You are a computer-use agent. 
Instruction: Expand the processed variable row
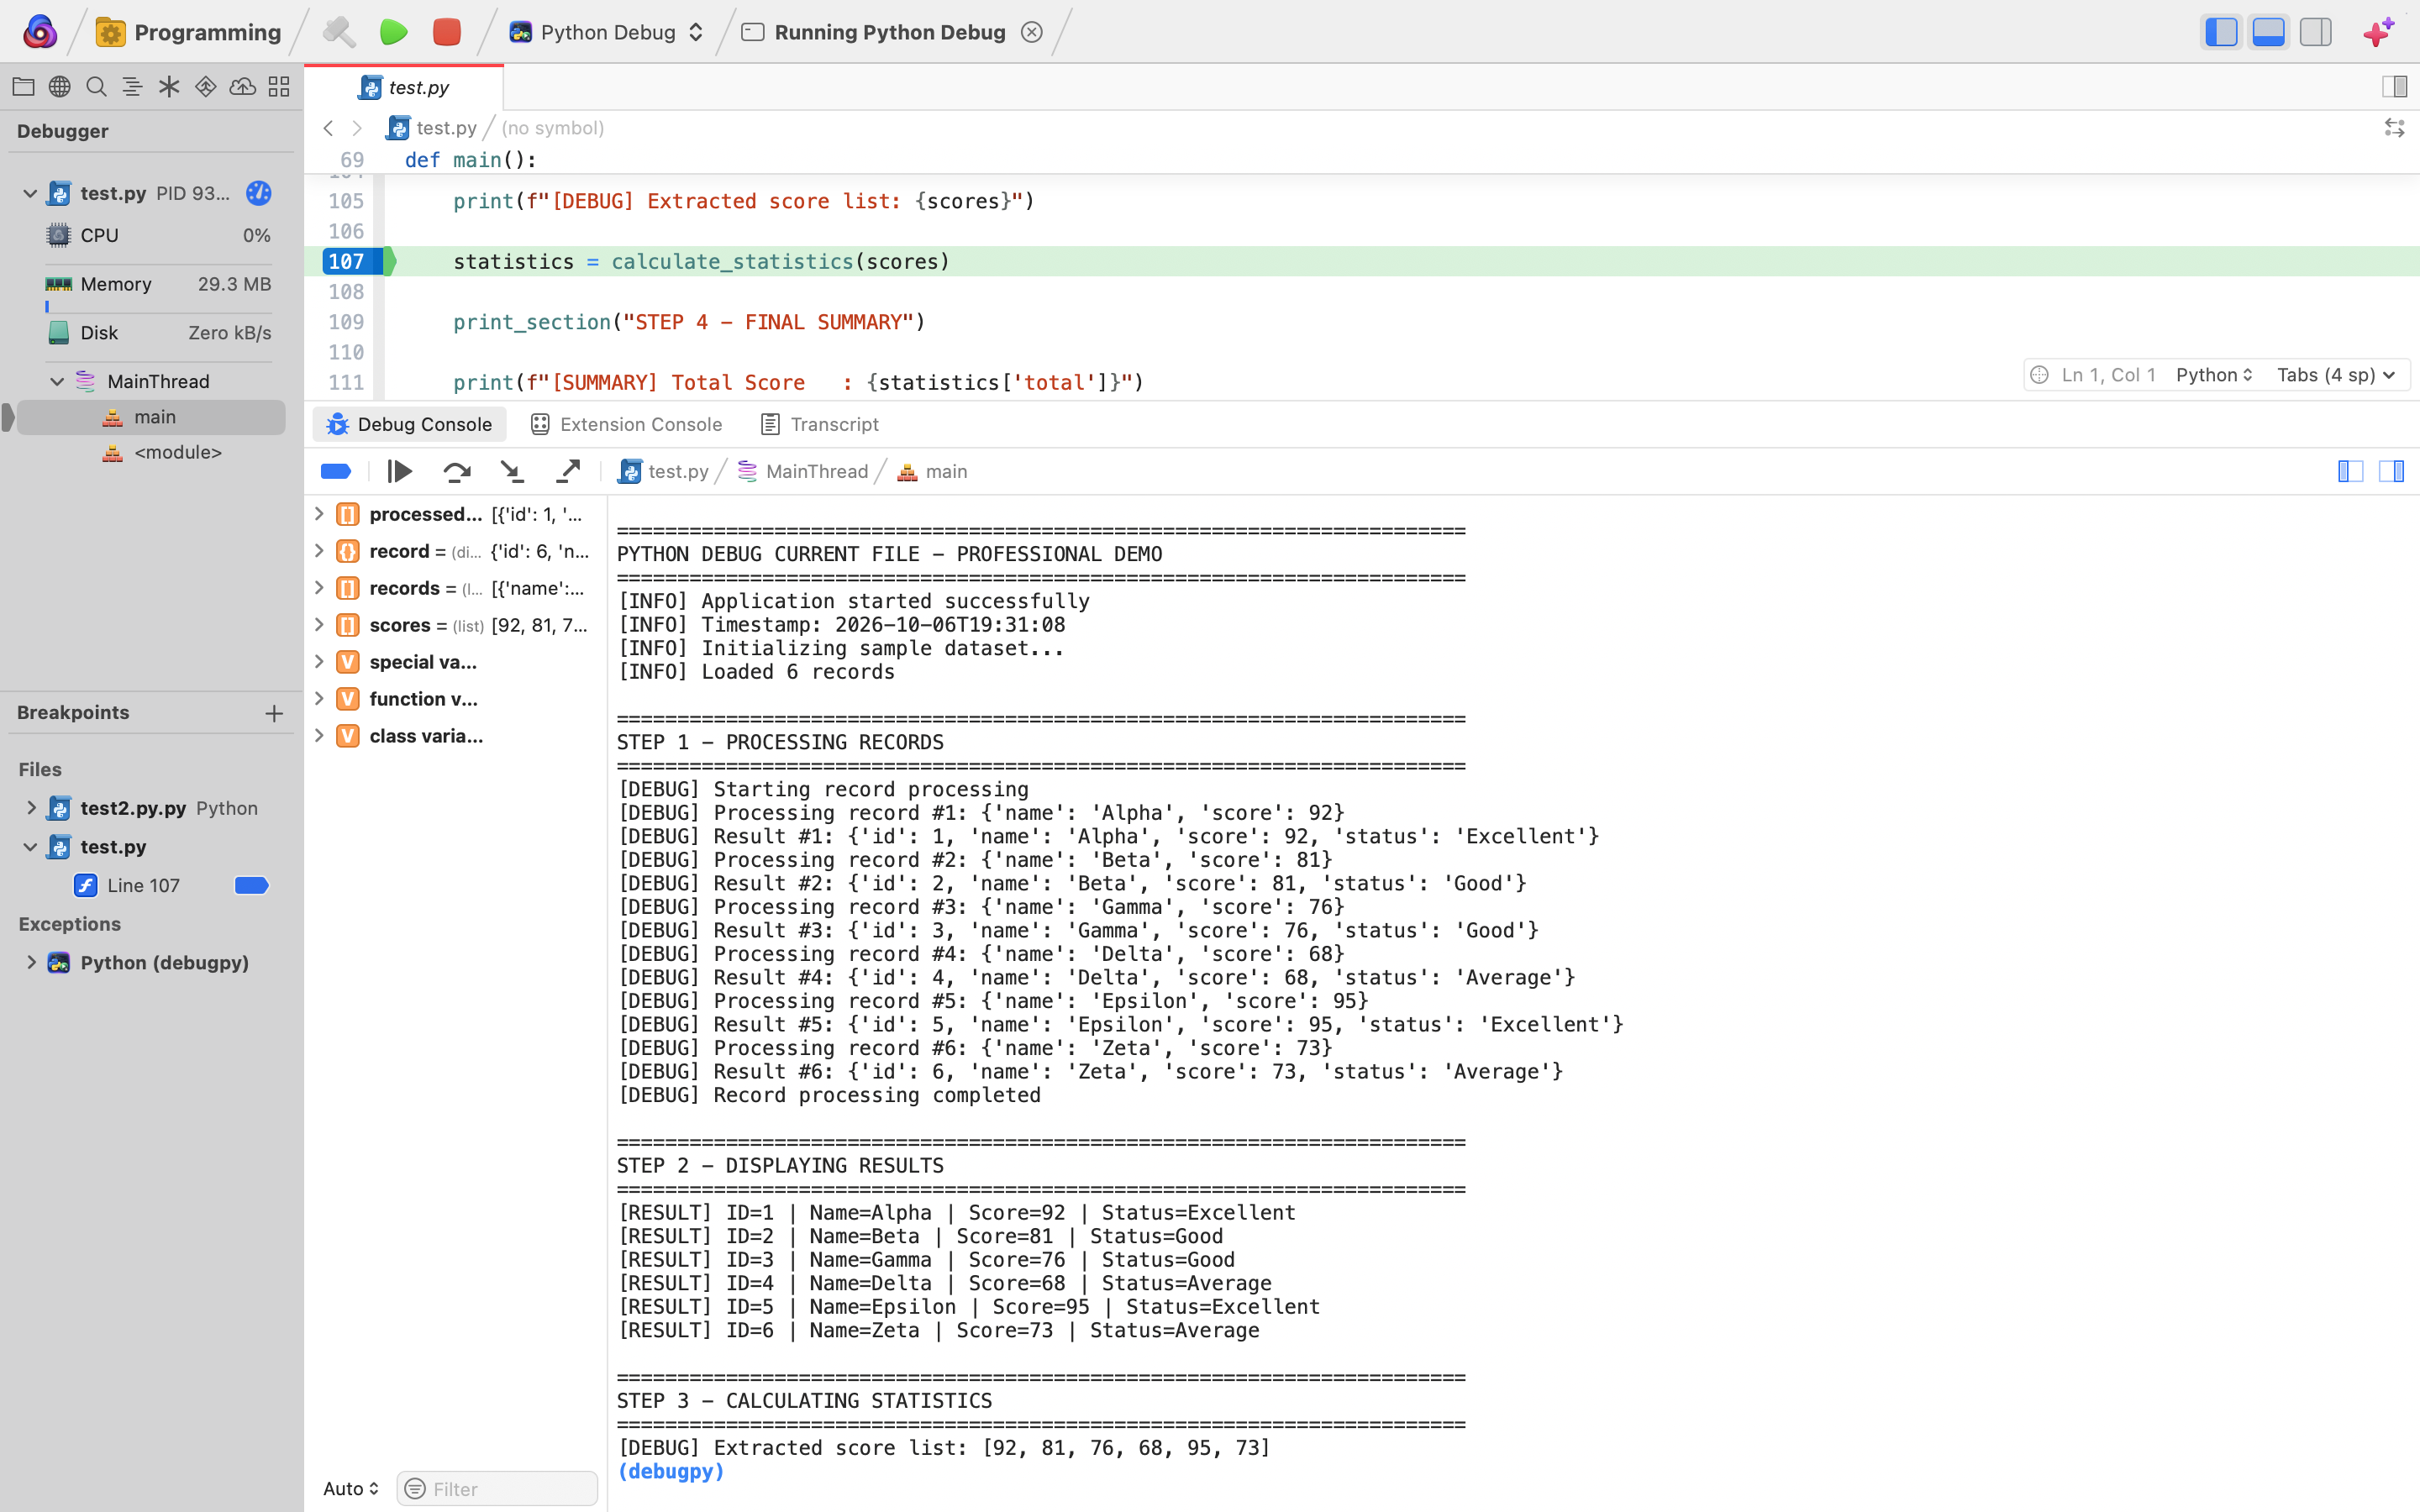tap(319, 514)
